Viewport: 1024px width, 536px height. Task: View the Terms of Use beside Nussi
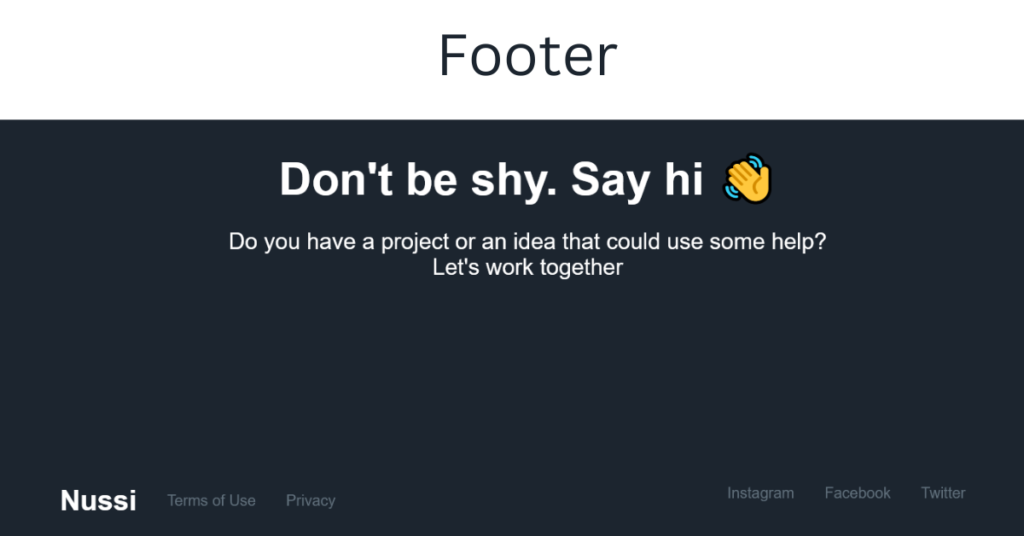[x=211, y=501]
